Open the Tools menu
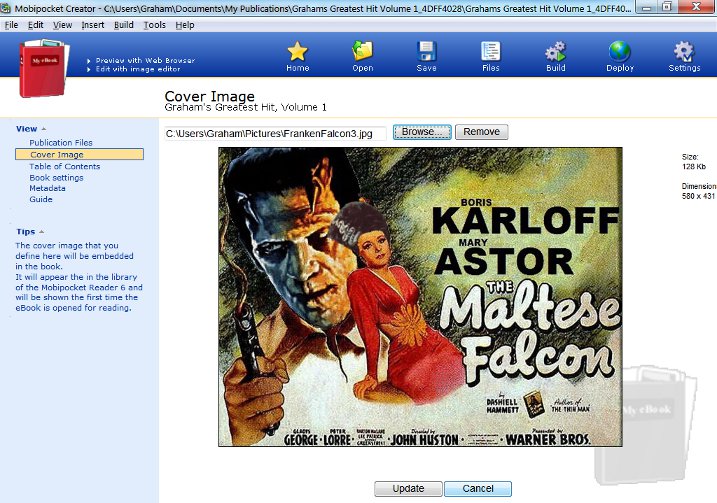The height and width of the screenshot is (503, 717). click(155, 25)
